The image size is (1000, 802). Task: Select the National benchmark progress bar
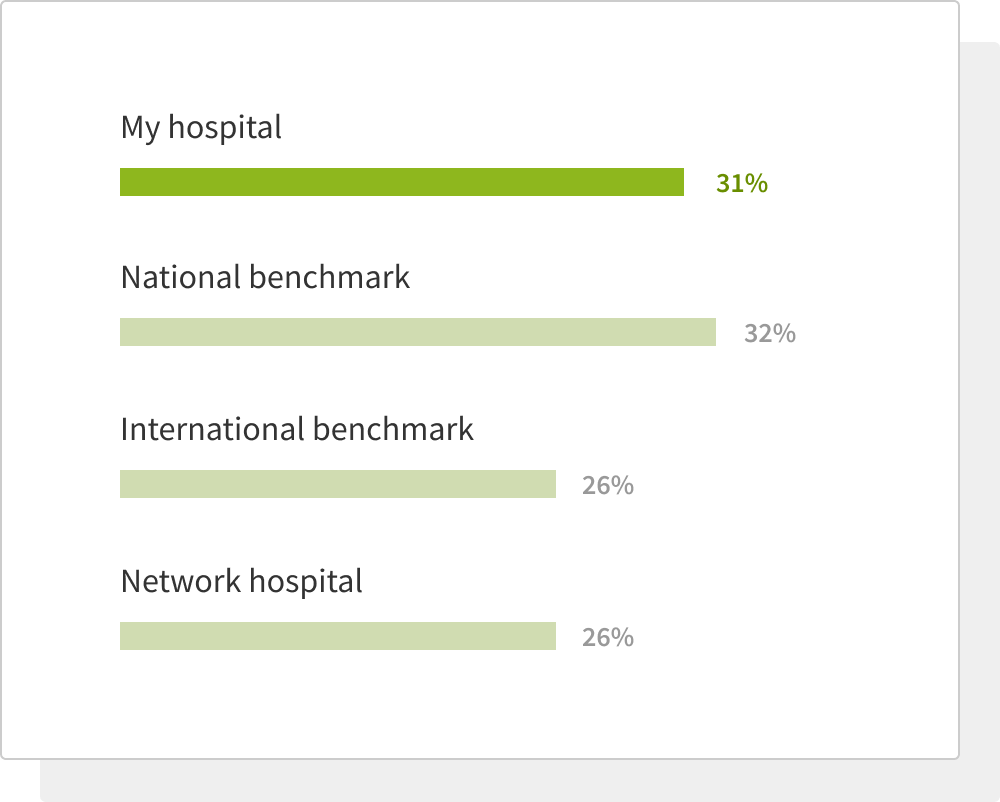pos(418,332)
